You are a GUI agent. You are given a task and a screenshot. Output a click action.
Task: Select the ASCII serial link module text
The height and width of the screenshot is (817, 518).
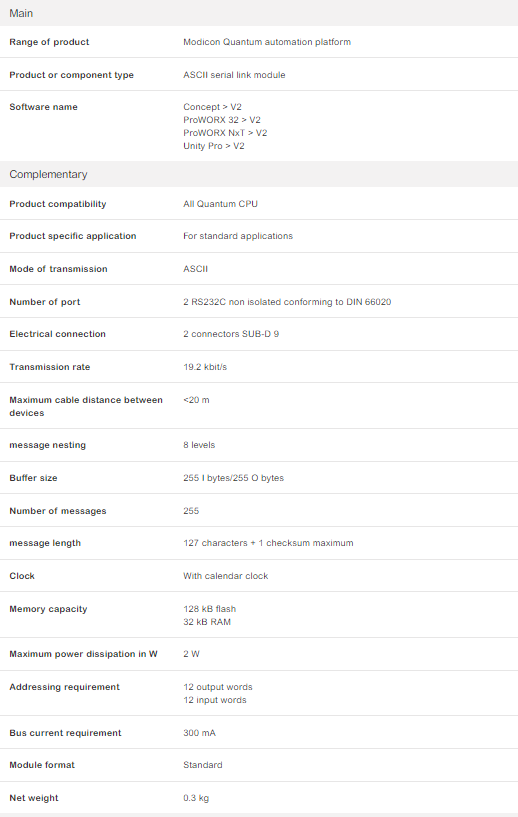coord(234,75)
